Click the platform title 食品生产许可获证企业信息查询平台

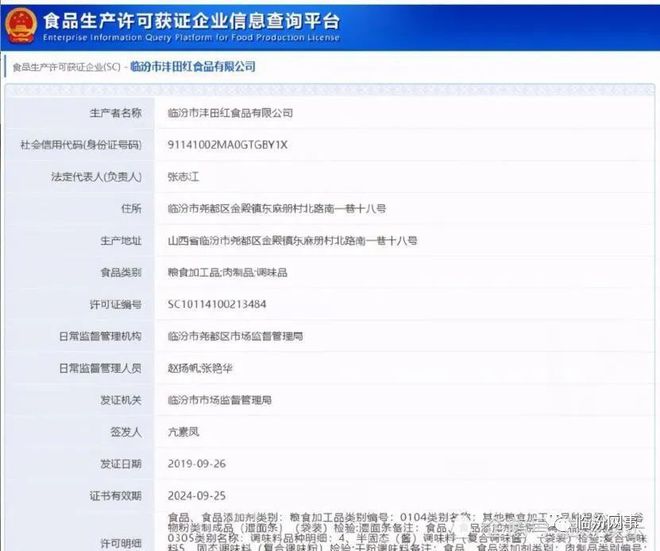[192, 21]
